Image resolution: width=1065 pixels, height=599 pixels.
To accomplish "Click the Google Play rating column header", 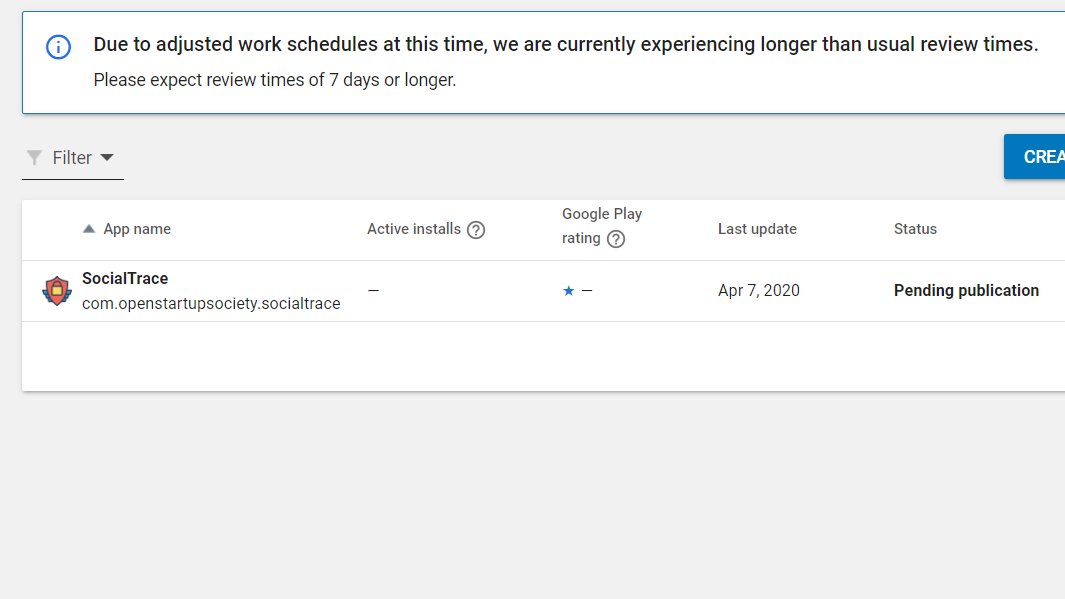I will (601, 226).
